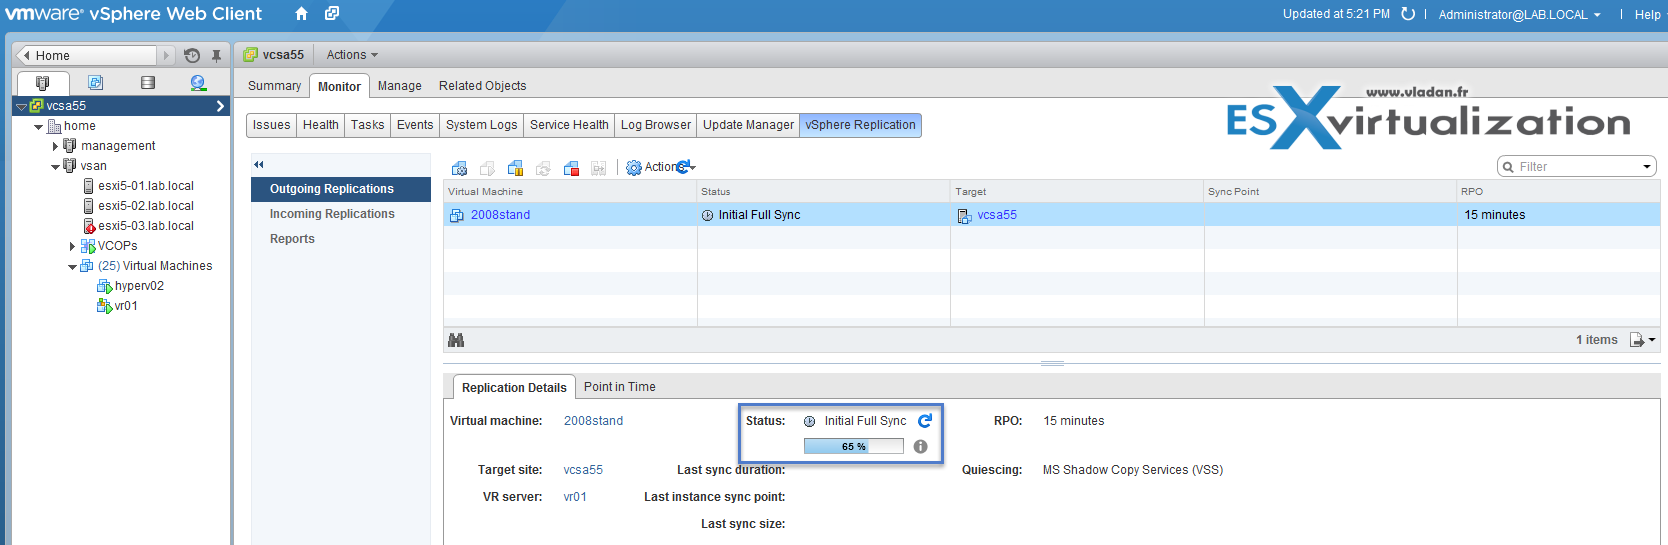Open the Service Health sub-tab

[569, 125]
